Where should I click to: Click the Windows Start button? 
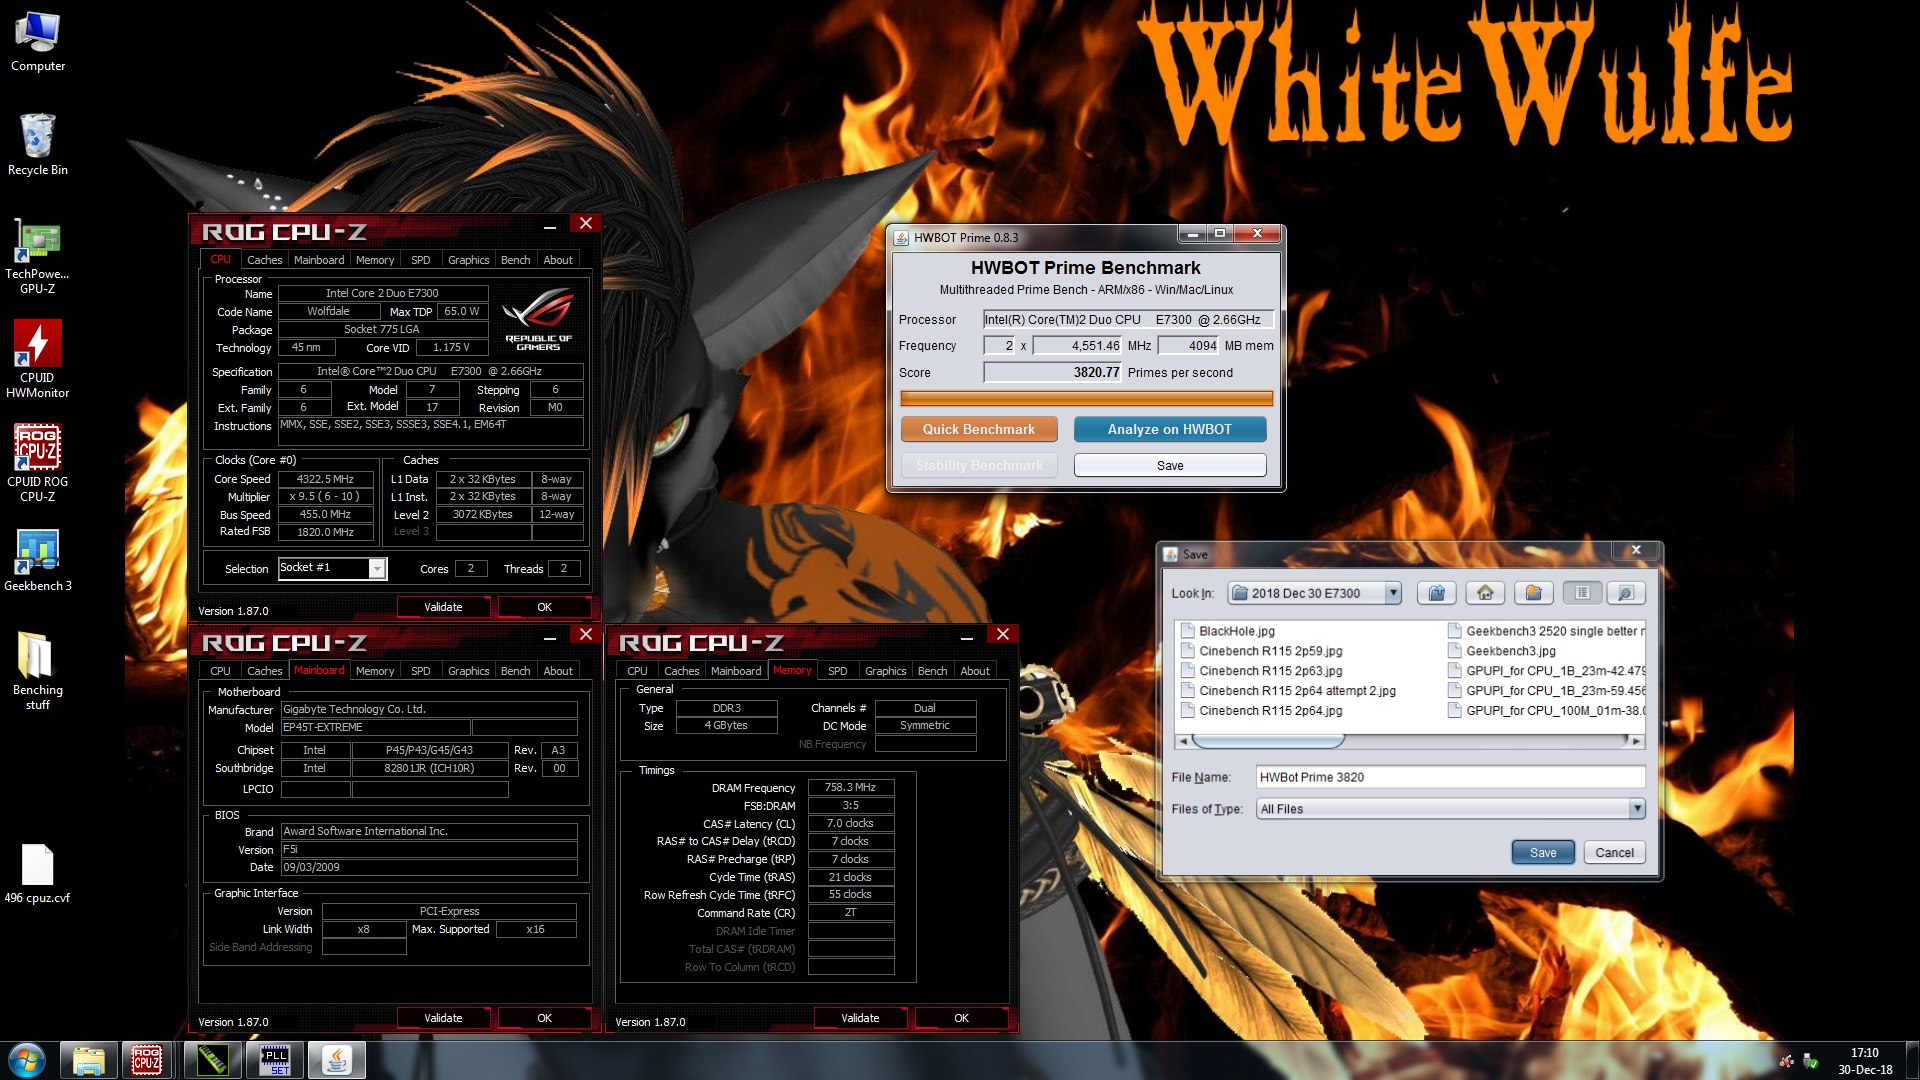(27, 1060)
